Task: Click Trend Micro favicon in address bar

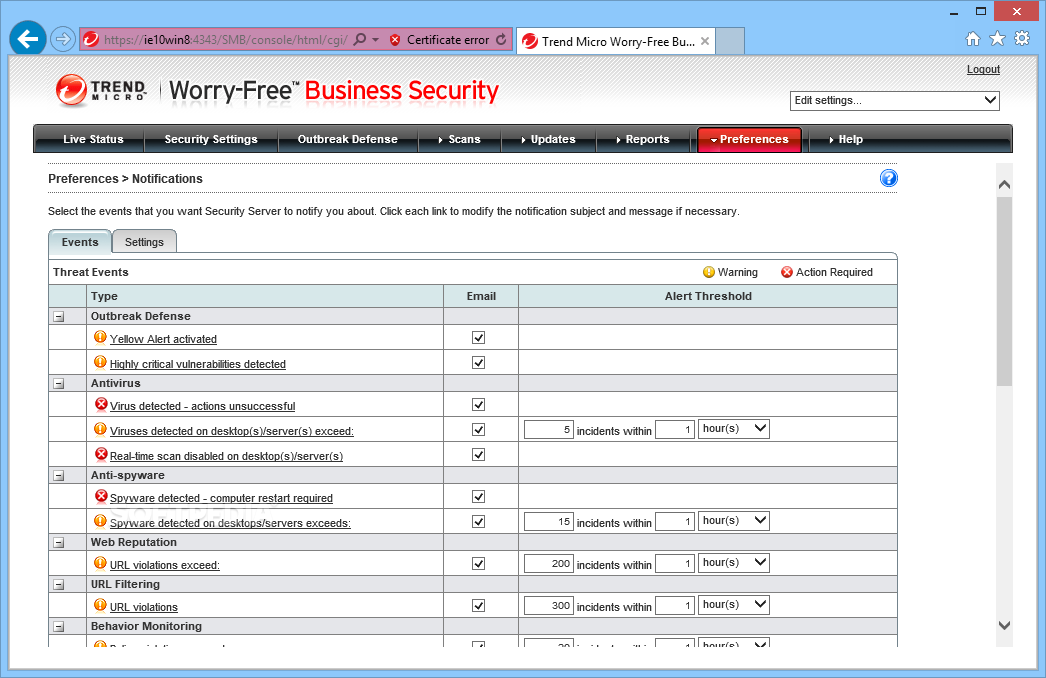Action: [91, 39]
